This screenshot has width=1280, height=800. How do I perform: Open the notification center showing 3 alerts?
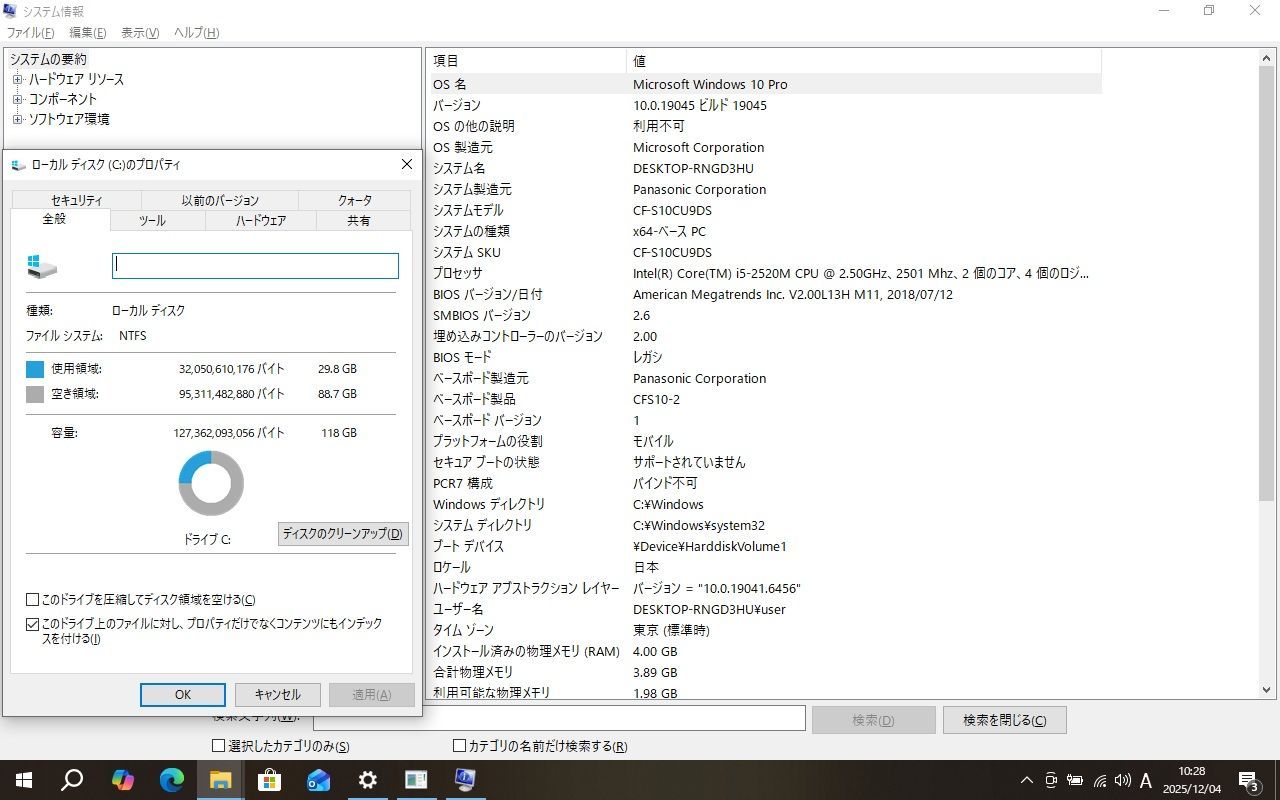point(1248,780)
